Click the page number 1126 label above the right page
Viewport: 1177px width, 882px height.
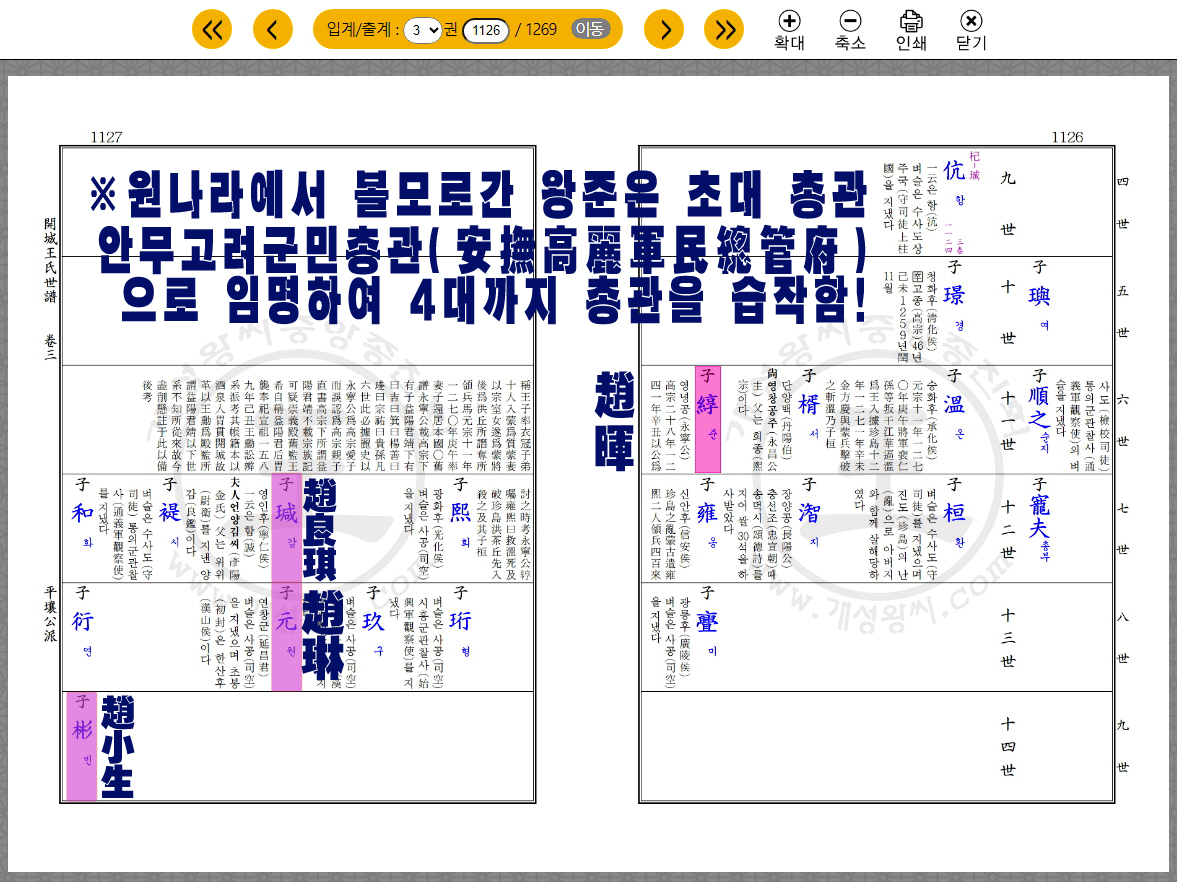coord(1067,137)
